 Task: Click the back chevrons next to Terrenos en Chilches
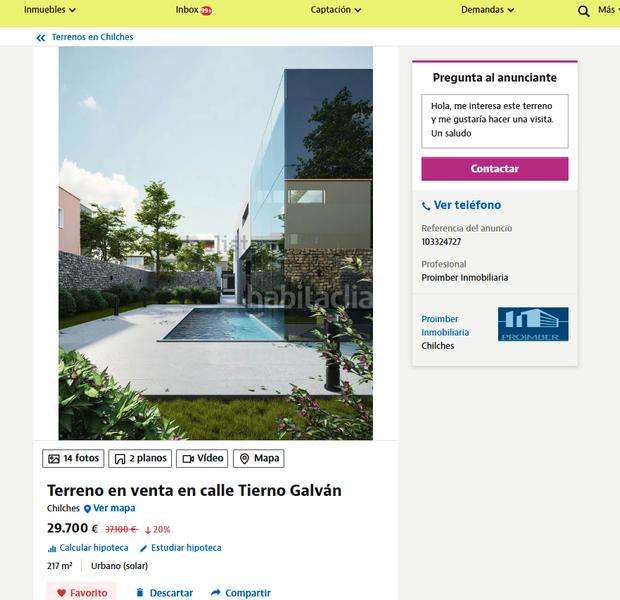40,38
